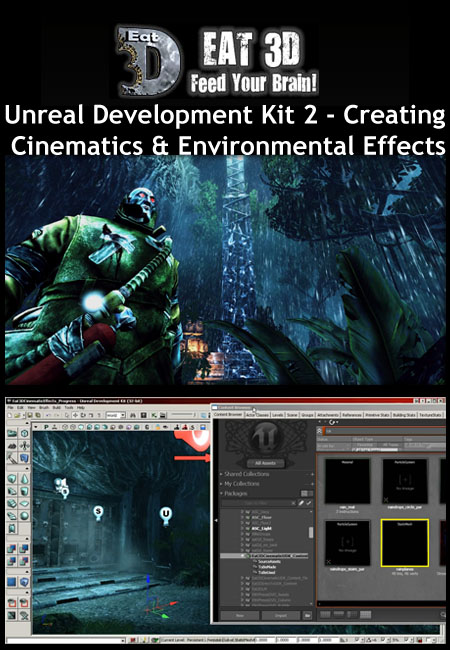Select the highlighted package row in the tree
The width and height of the screenshot is (450, 650).
[264, 556]
